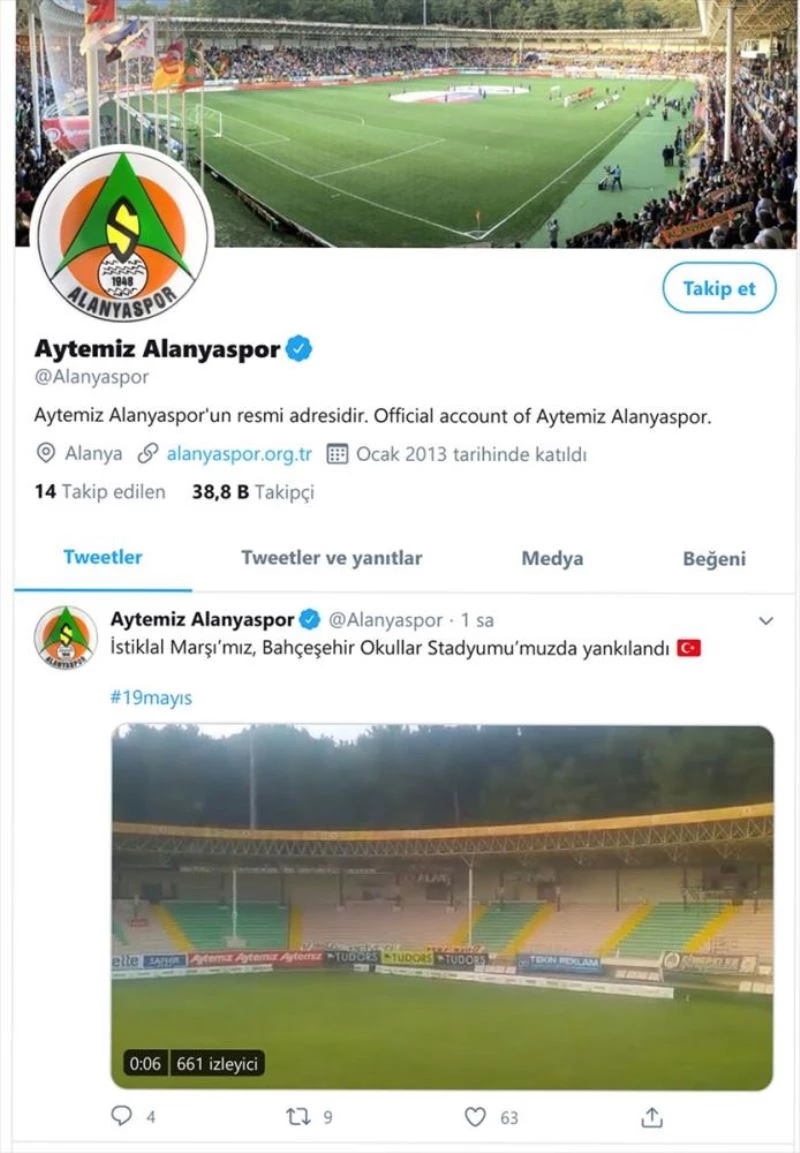The width and height of the screenshot is (800, 1153).
Task: Open the share icon under the tweet
Action: 651,1116
